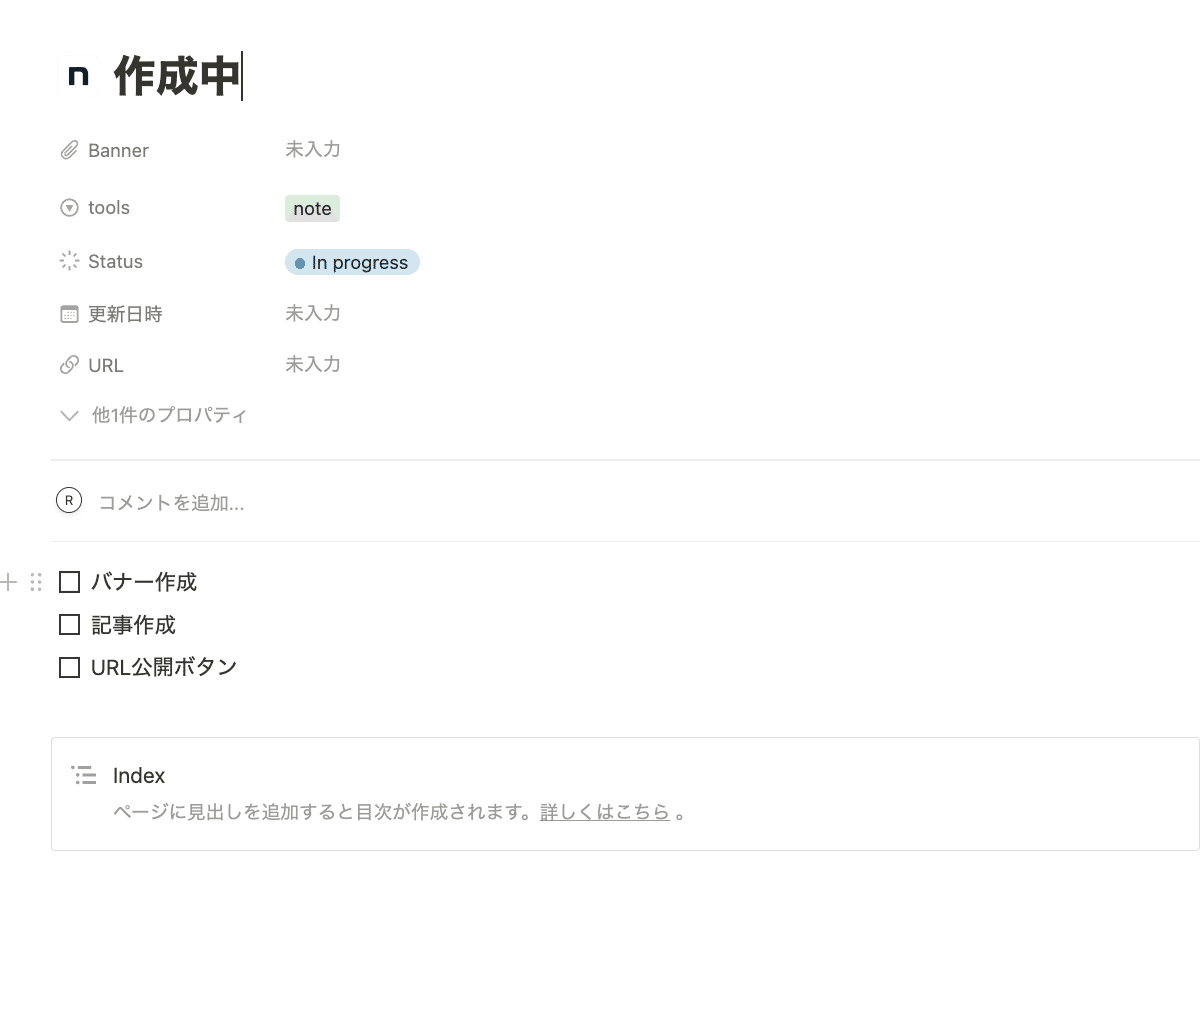Click the Banner attachment clip icon

(x=69, y=150)
